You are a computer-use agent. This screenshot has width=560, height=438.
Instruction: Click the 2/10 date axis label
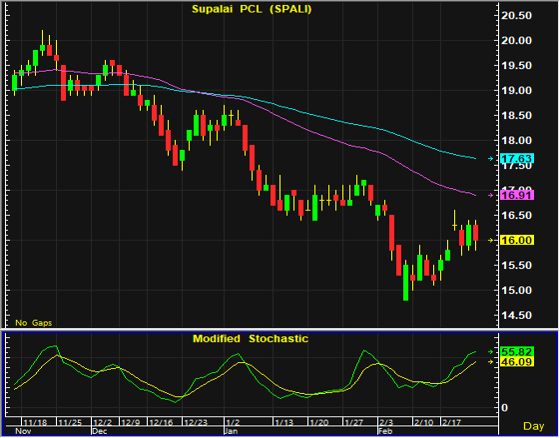[424, 423]
